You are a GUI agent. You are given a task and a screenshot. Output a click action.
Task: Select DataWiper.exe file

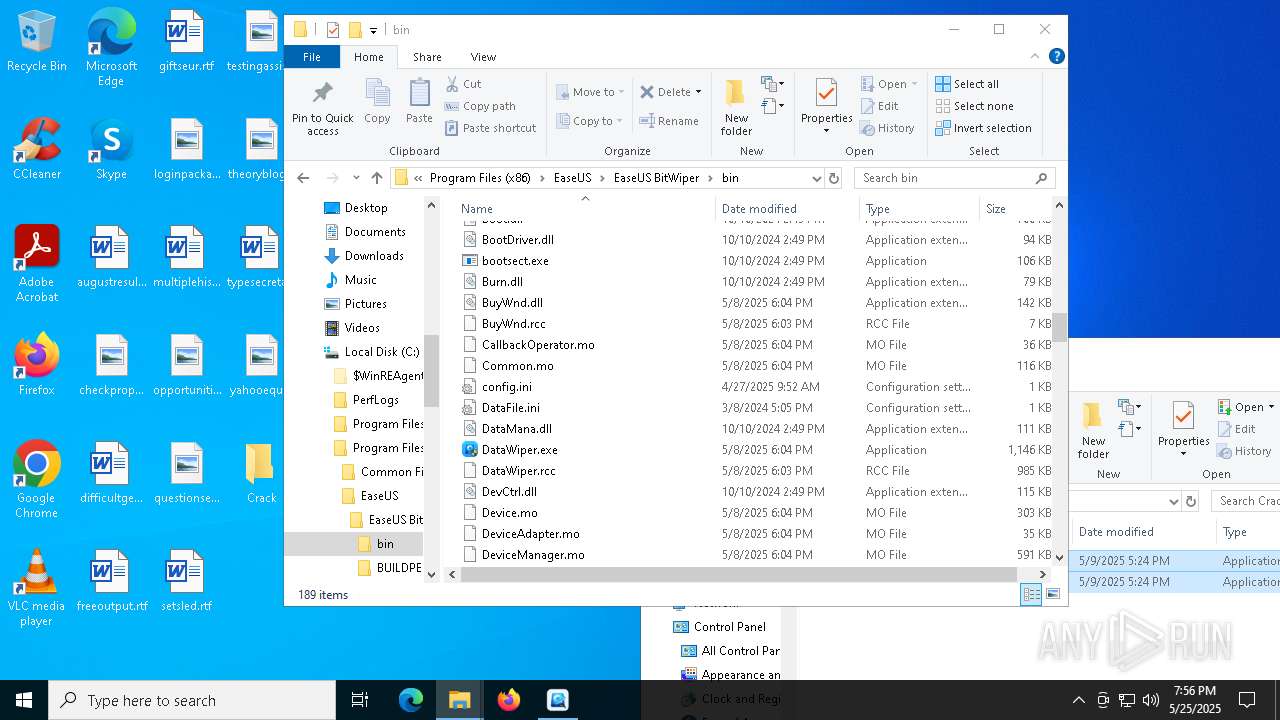point(520,450)
